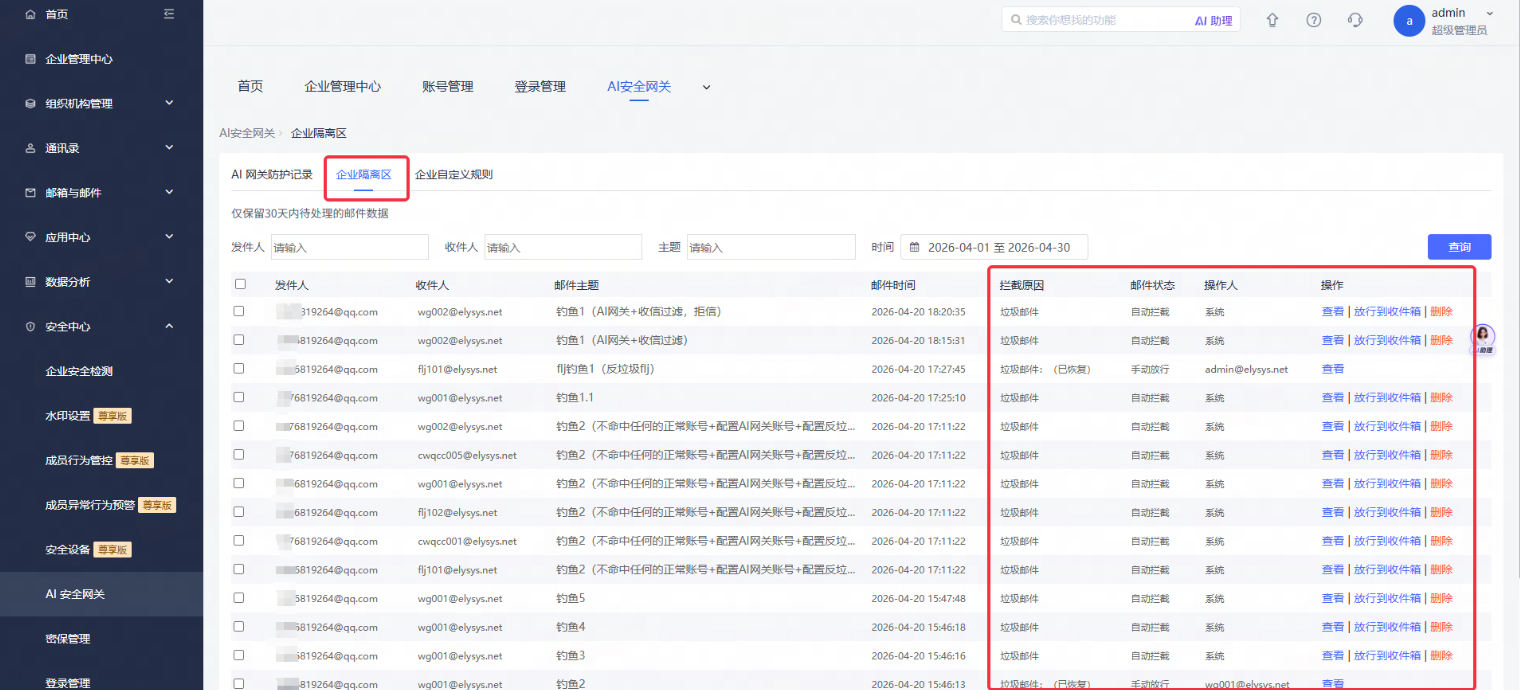Click the AI安全网关 breadcrumb link
The height and width of the screenshot is (690, 1520).
[247, 133]
